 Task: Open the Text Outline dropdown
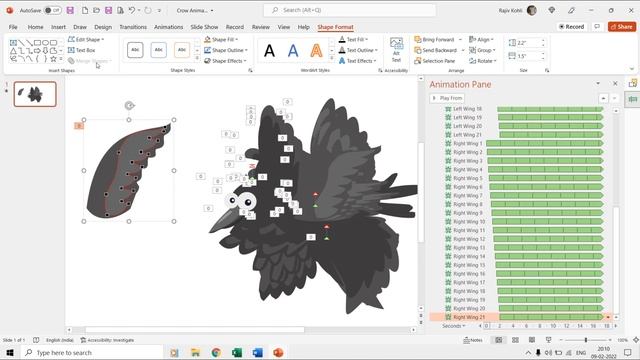point(358,50)
